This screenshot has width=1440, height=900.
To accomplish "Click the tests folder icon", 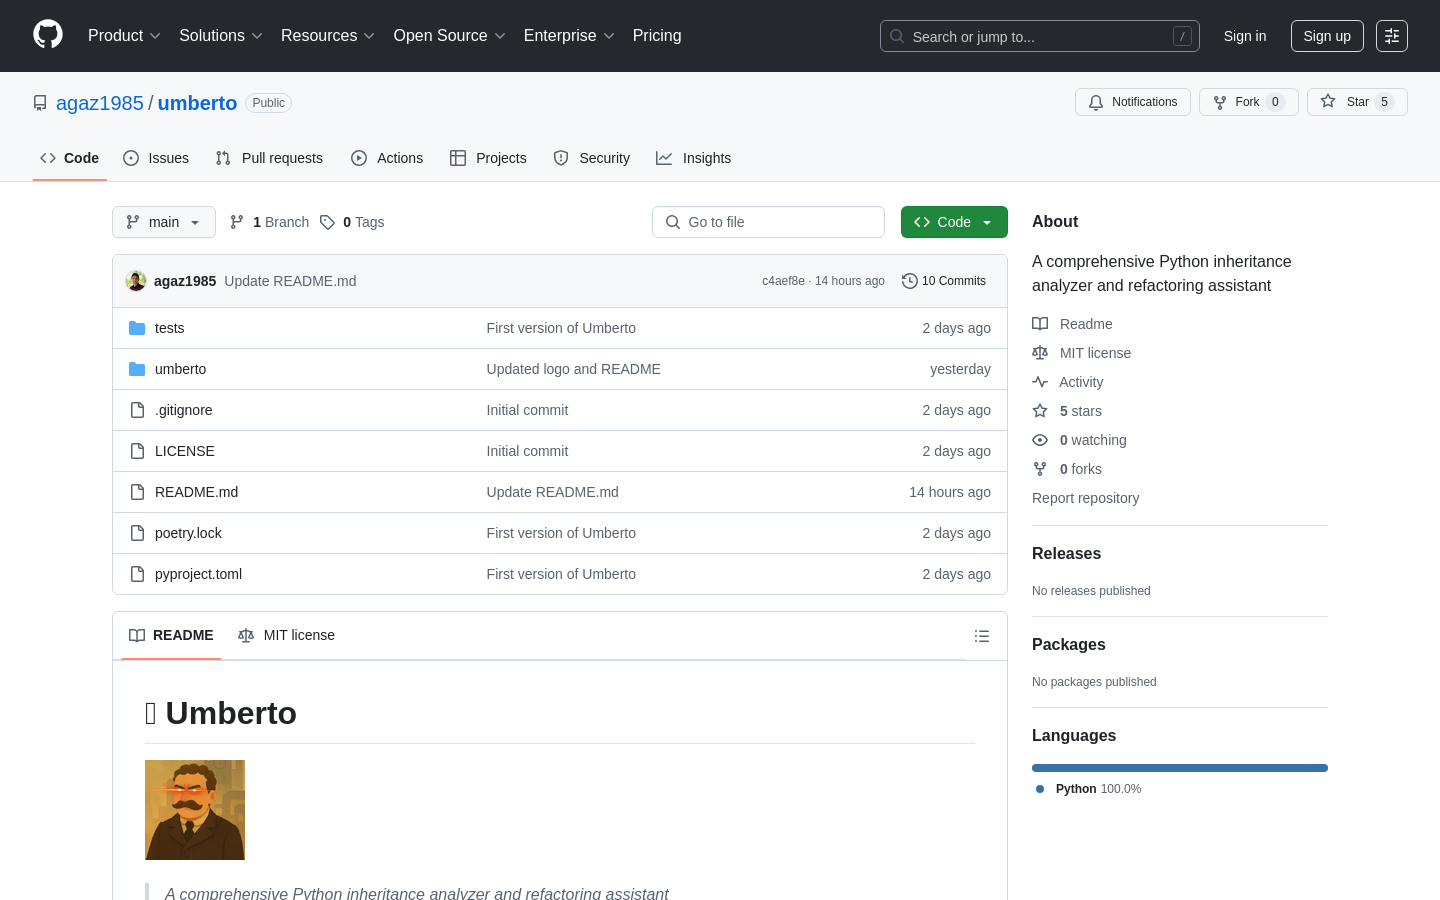I will [137, 328].
